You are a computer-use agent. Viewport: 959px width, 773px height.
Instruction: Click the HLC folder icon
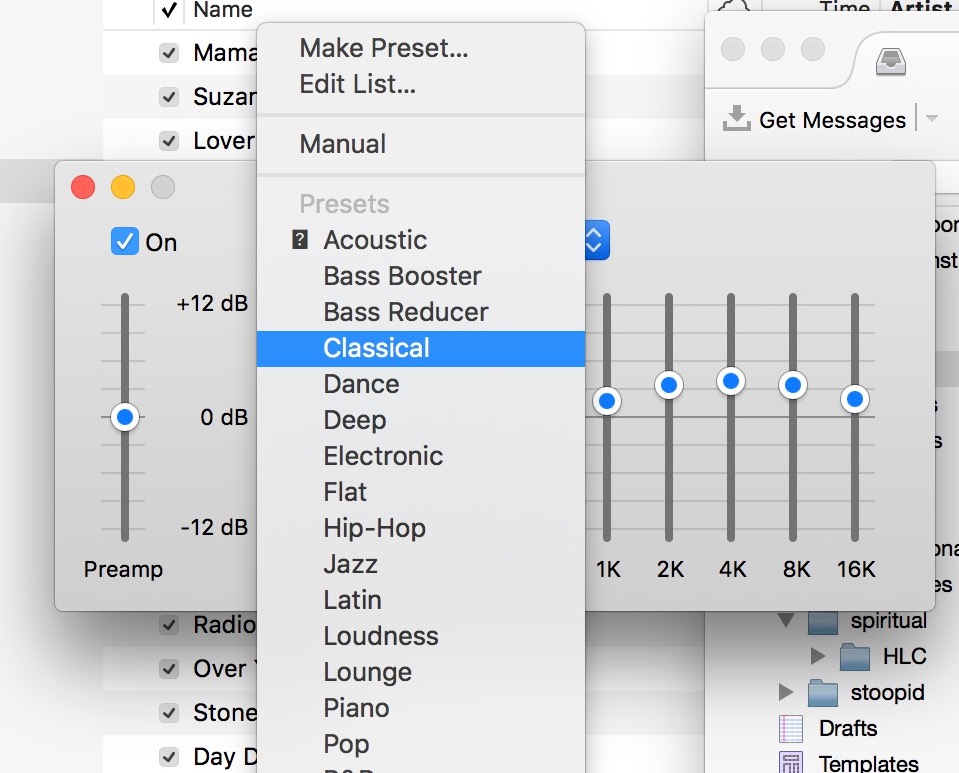(x=854, y=657)
